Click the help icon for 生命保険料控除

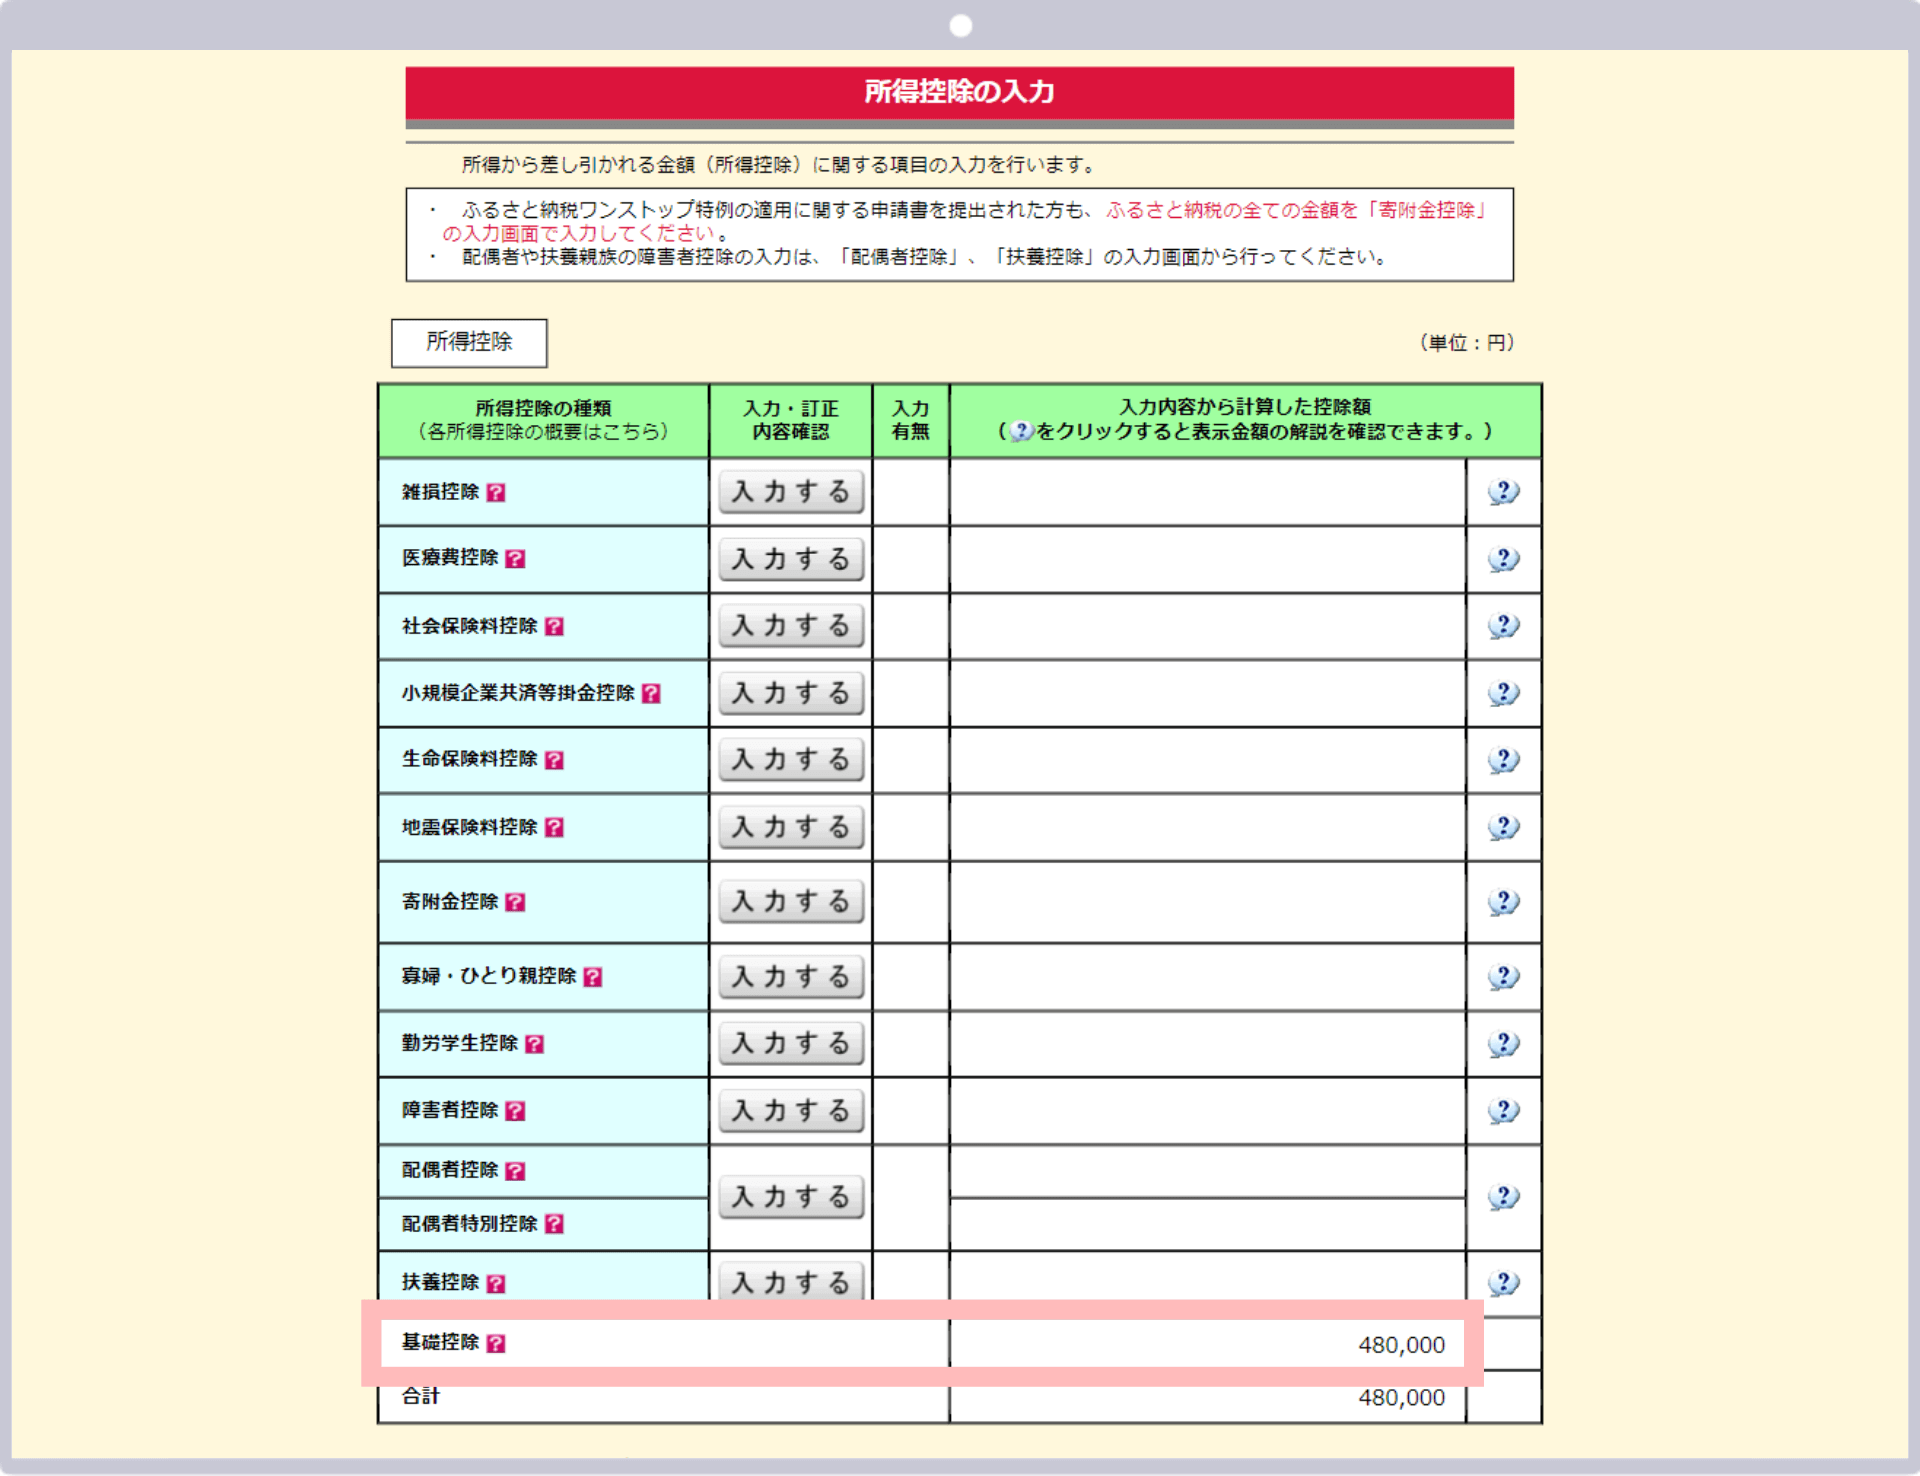pyautogui.click(x=554, y=760)
